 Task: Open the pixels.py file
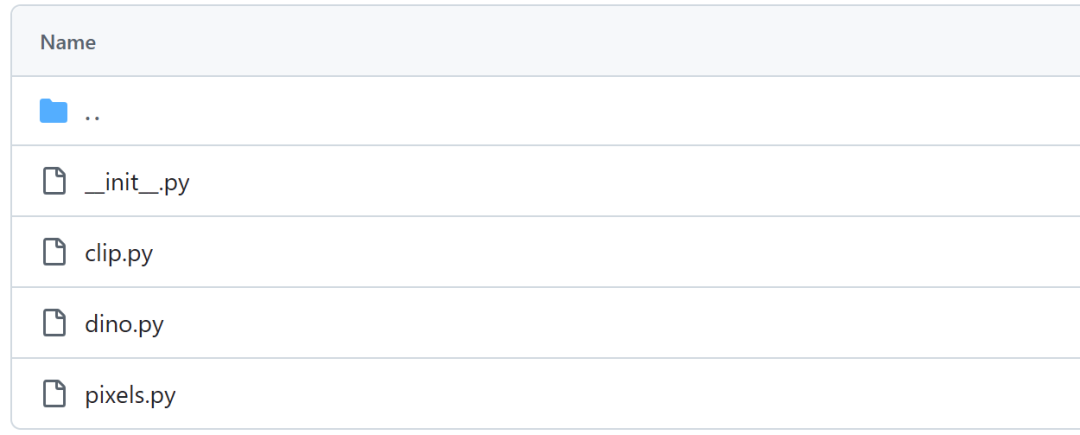(x=130, y=395)
